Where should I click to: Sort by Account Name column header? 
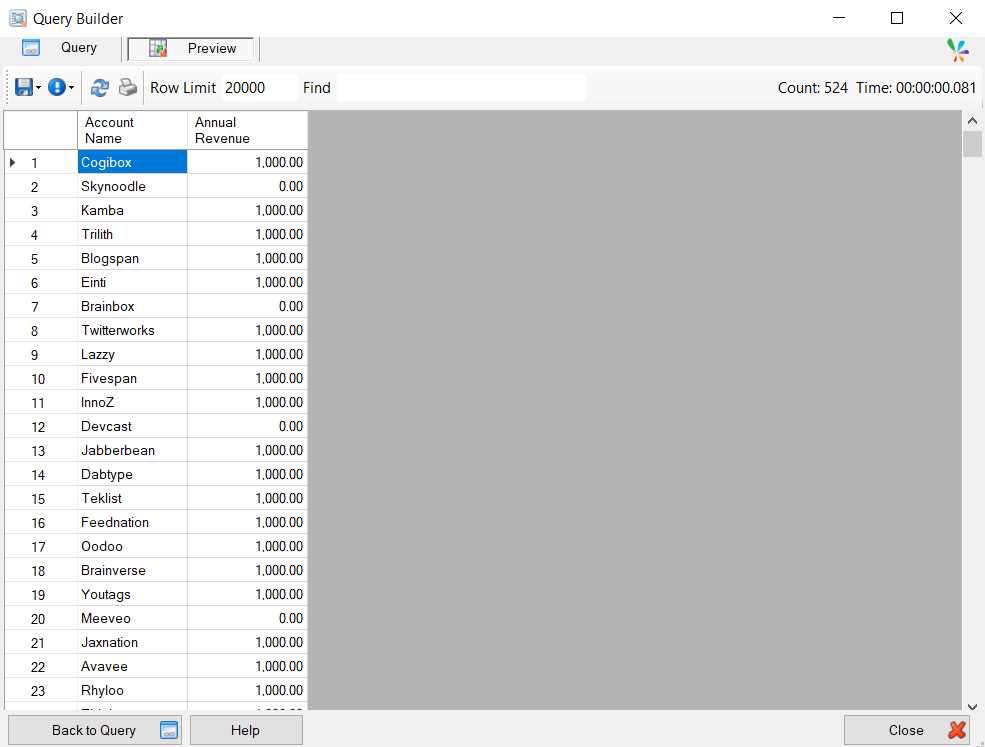[x=133, y=130]
